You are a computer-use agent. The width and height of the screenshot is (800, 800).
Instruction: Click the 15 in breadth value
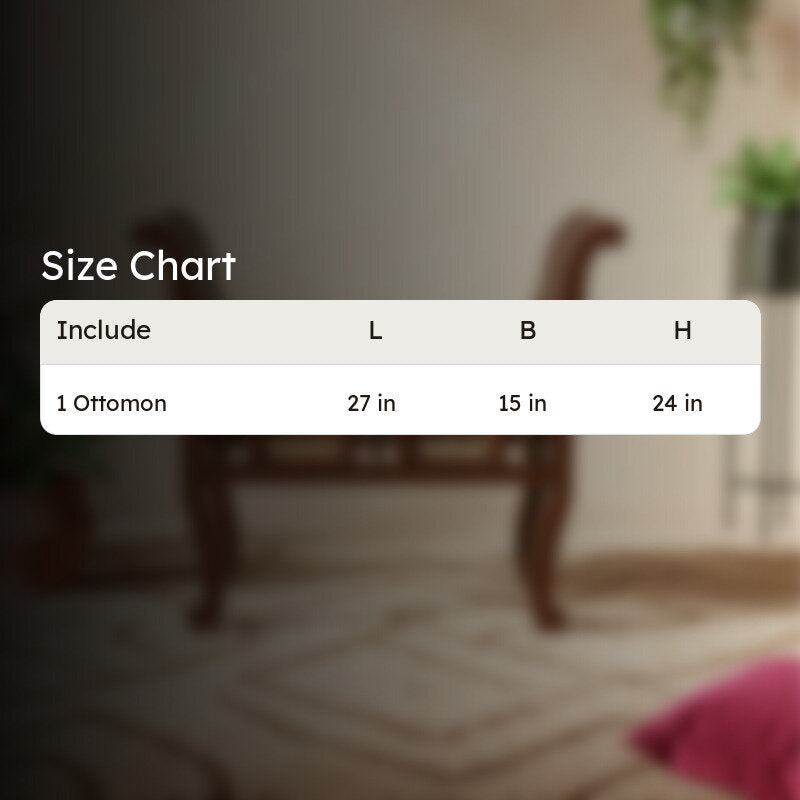point(522,403)
